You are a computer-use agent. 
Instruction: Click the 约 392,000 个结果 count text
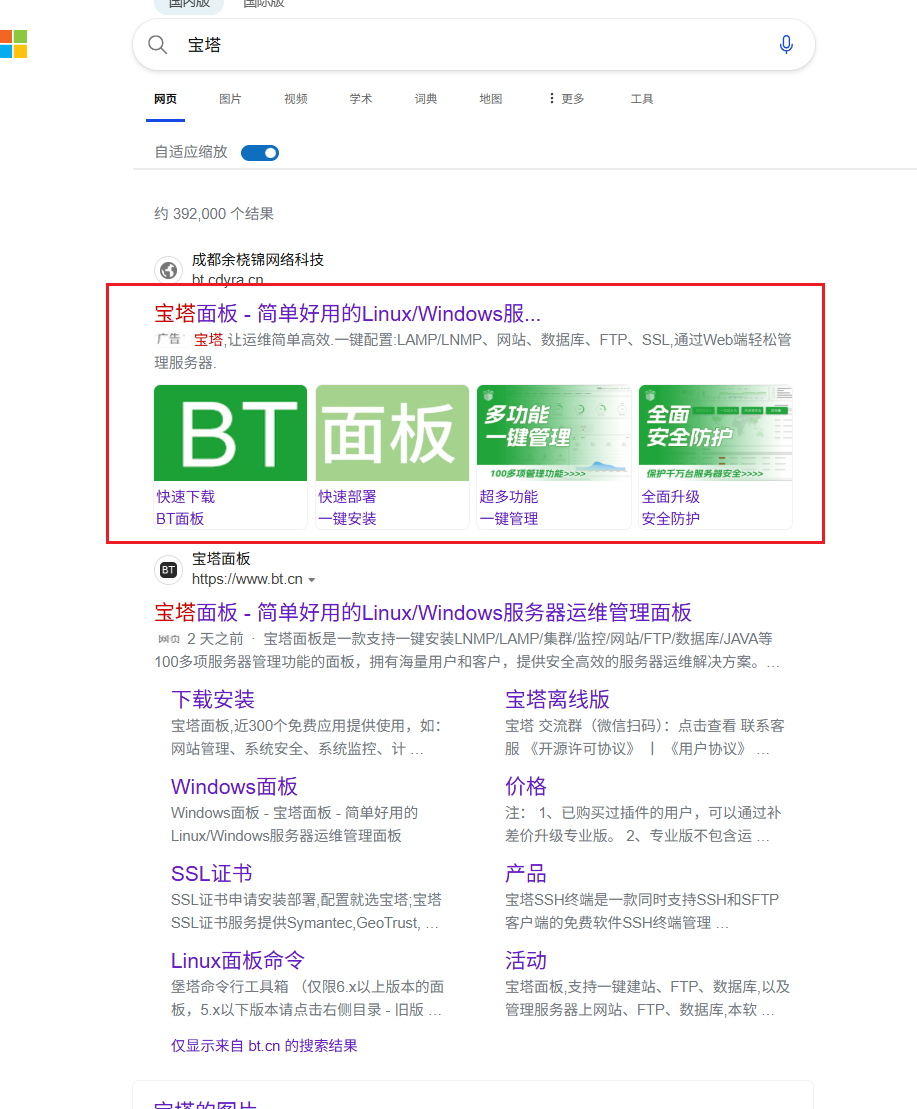tap(214, 214)
